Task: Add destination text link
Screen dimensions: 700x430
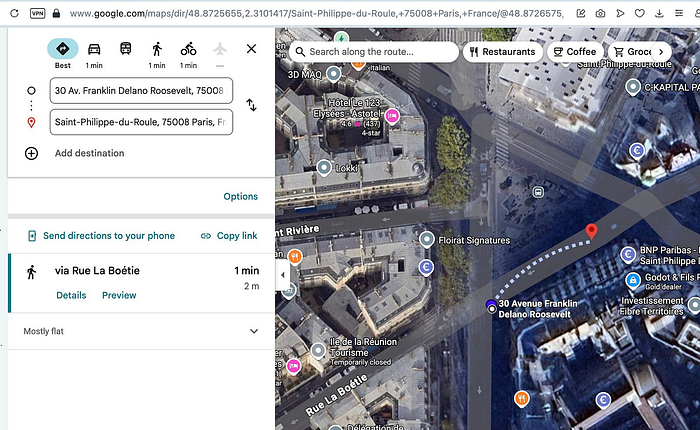Action: click(89, 153)
